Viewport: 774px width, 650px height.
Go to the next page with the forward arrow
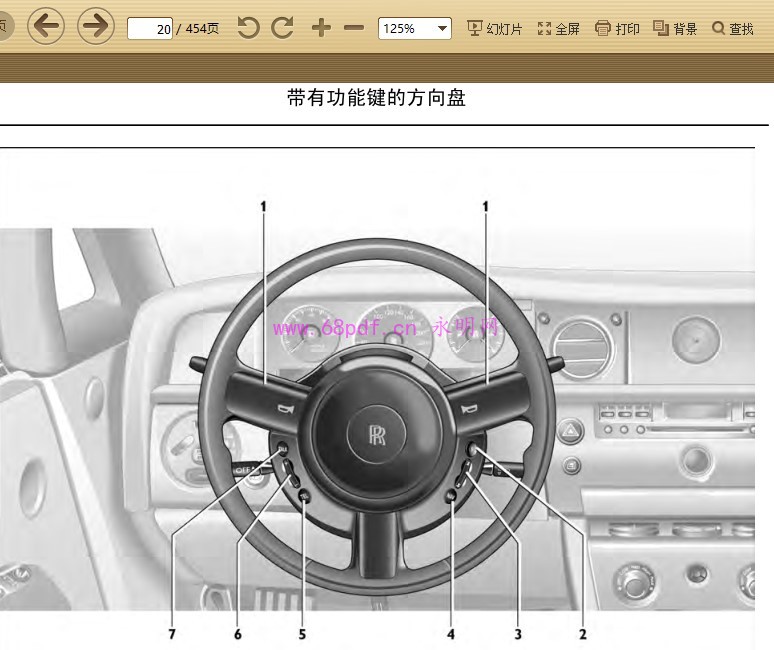click(x=96, y=26)
